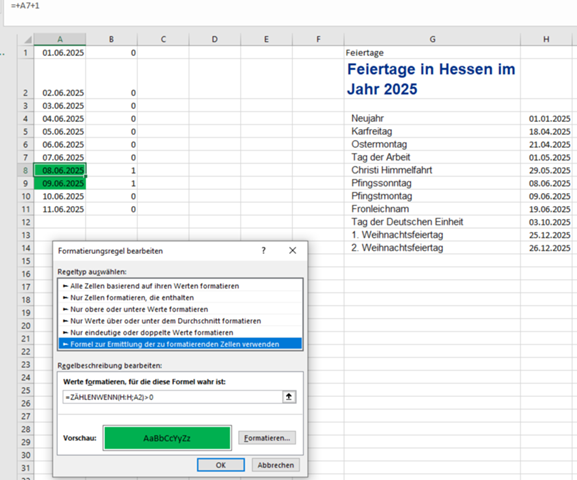
Task: Select the 'Neujahr' cell
Action: pos(432,119)
